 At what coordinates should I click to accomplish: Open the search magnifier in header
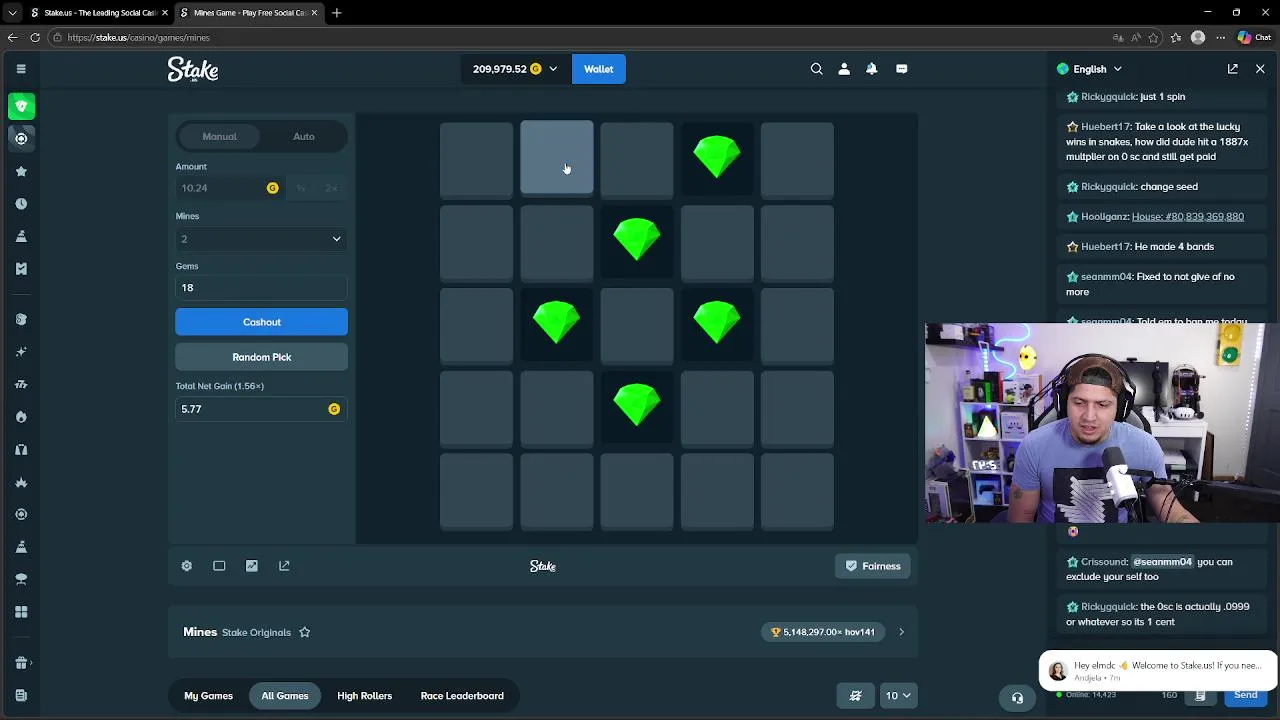click(x=817, y=69)
